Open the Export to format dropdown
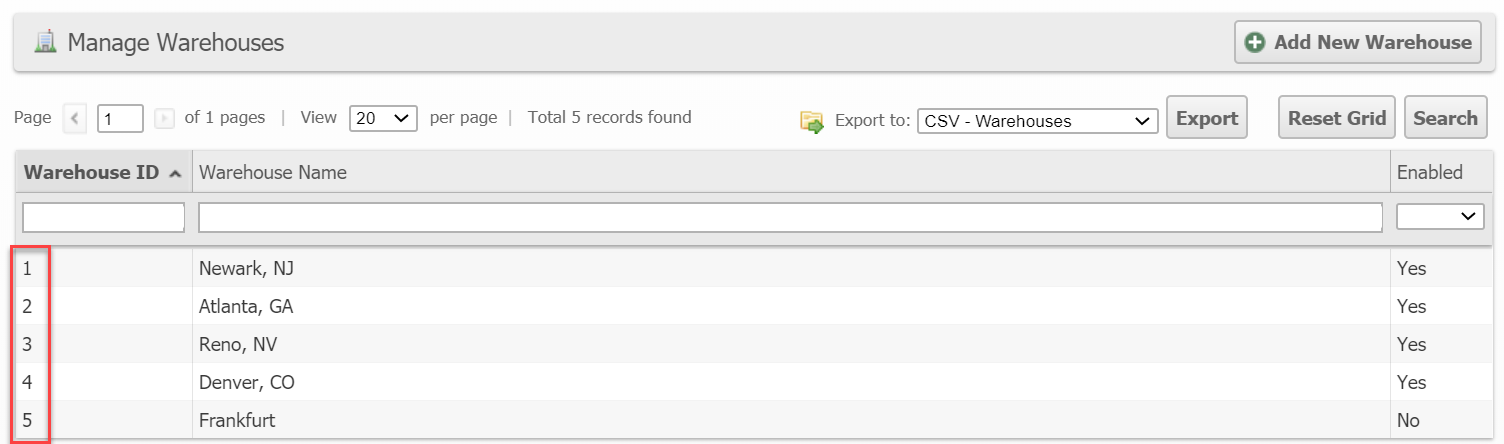The width and height of the screenshot is (1504, 444). [1037, 121]
